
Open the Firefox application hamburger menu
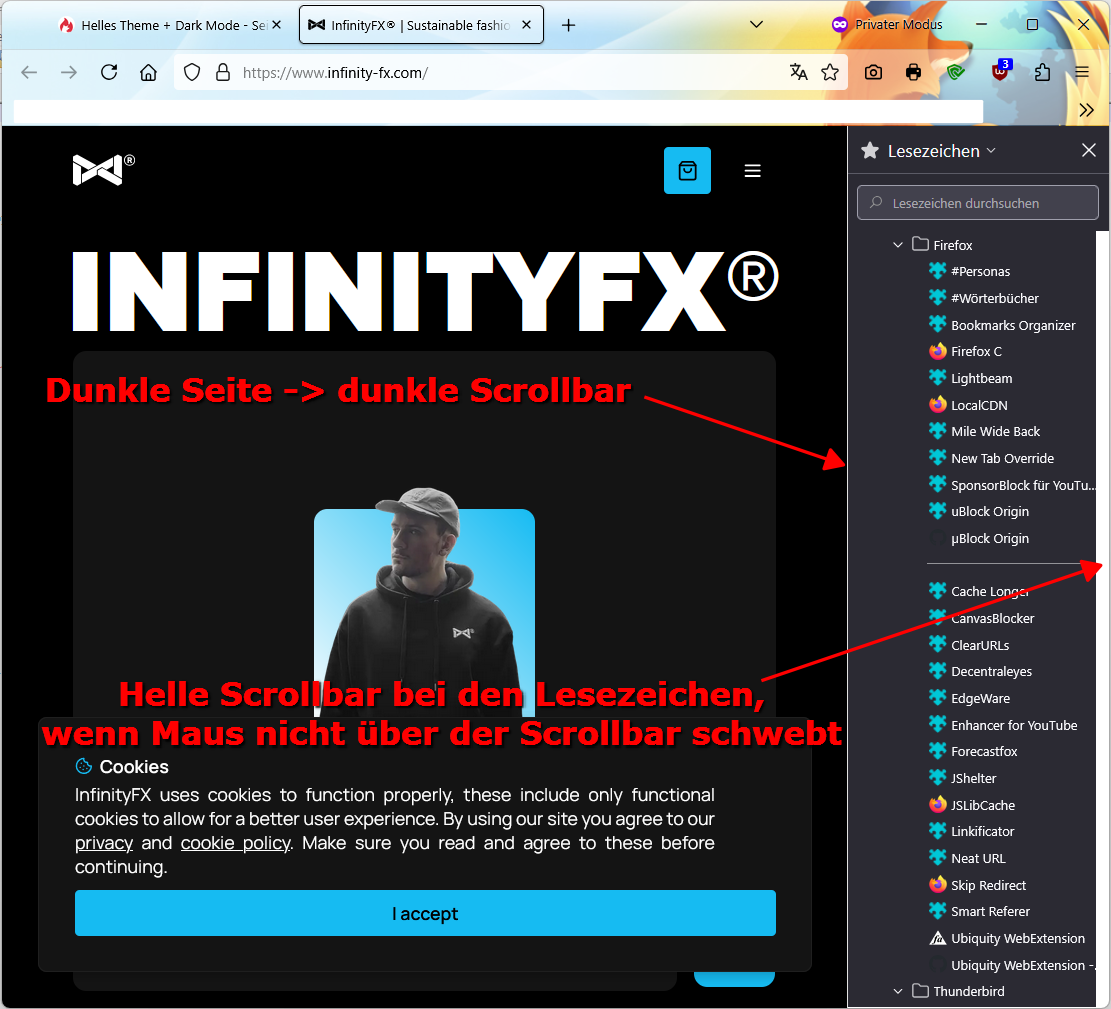click(1081, 72)
